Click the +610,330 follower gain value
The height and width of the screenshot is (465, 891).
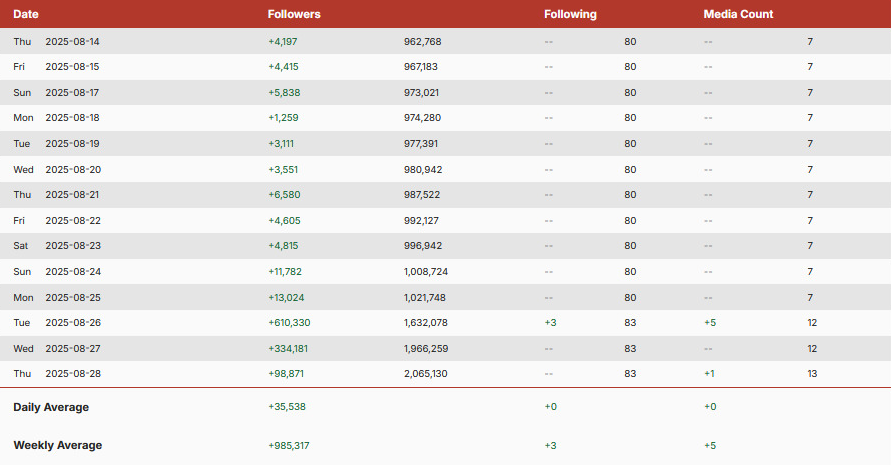289,323
